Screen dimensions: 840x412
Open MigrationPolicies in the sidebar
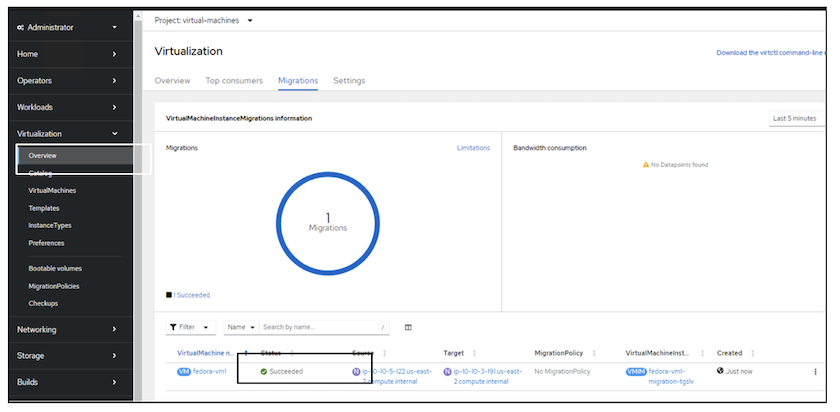54,286
